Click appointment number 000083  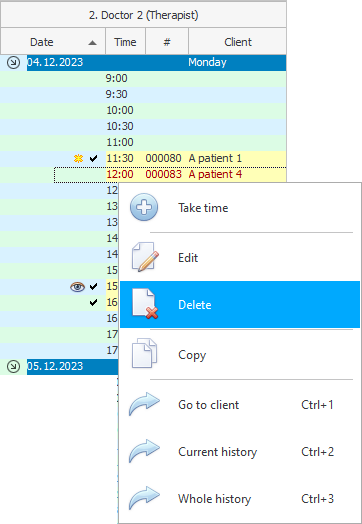pos(163,174)
